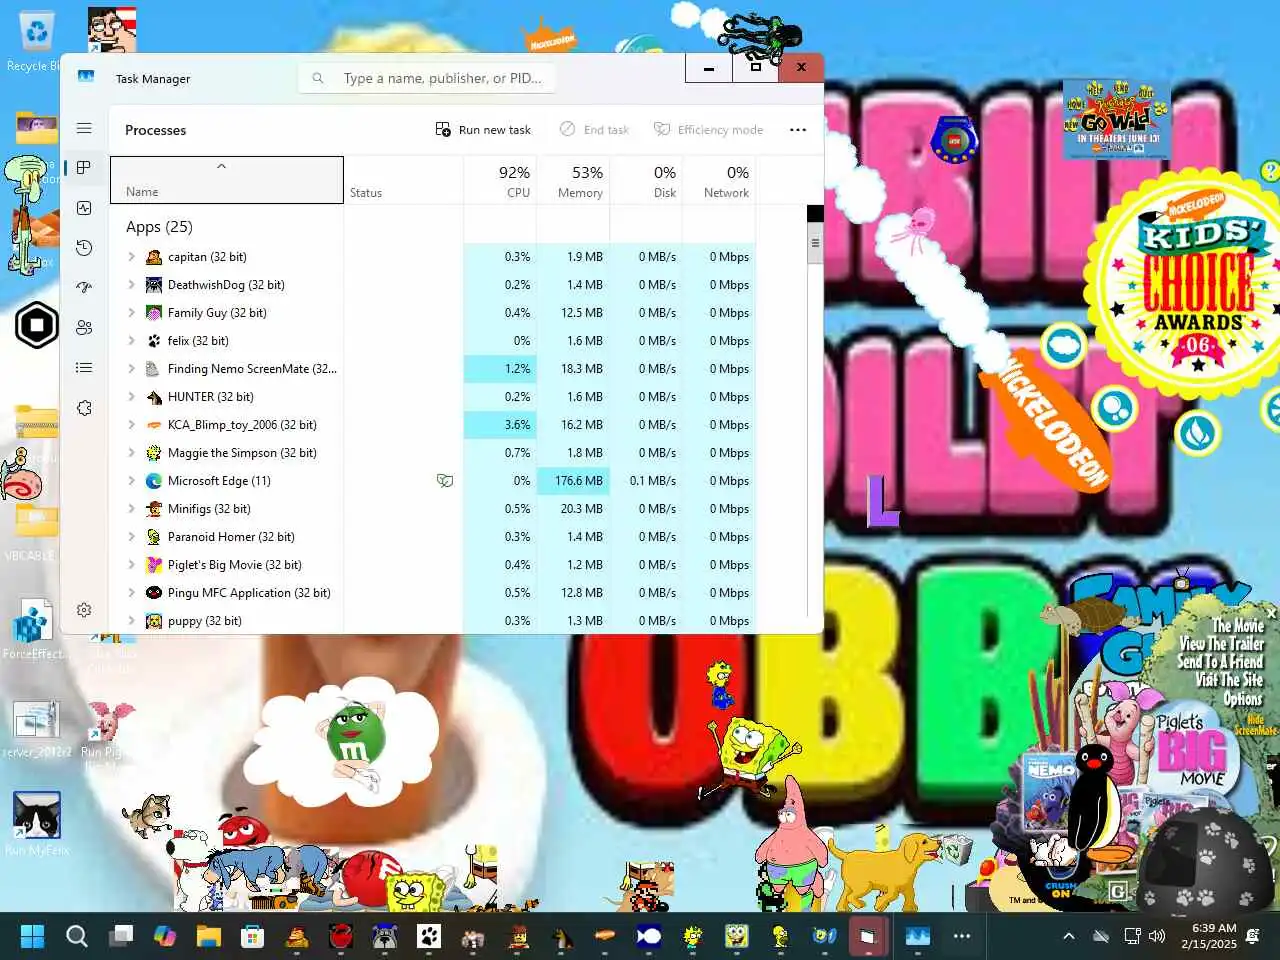This screenshot has width=1280, height=960.
Task: Sort processes by CPU column
Action: (500, 181)
